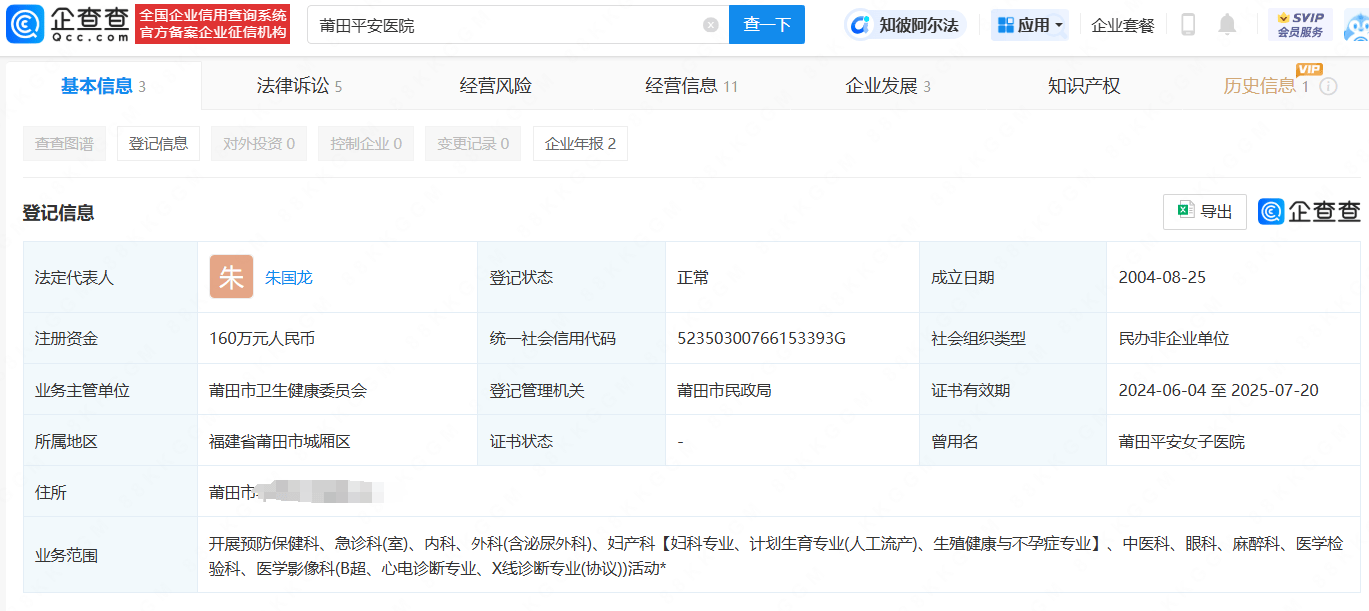Clear the search box with the X icon
This screenshot has width=1369, height=611.
click(x=710, y=25)
